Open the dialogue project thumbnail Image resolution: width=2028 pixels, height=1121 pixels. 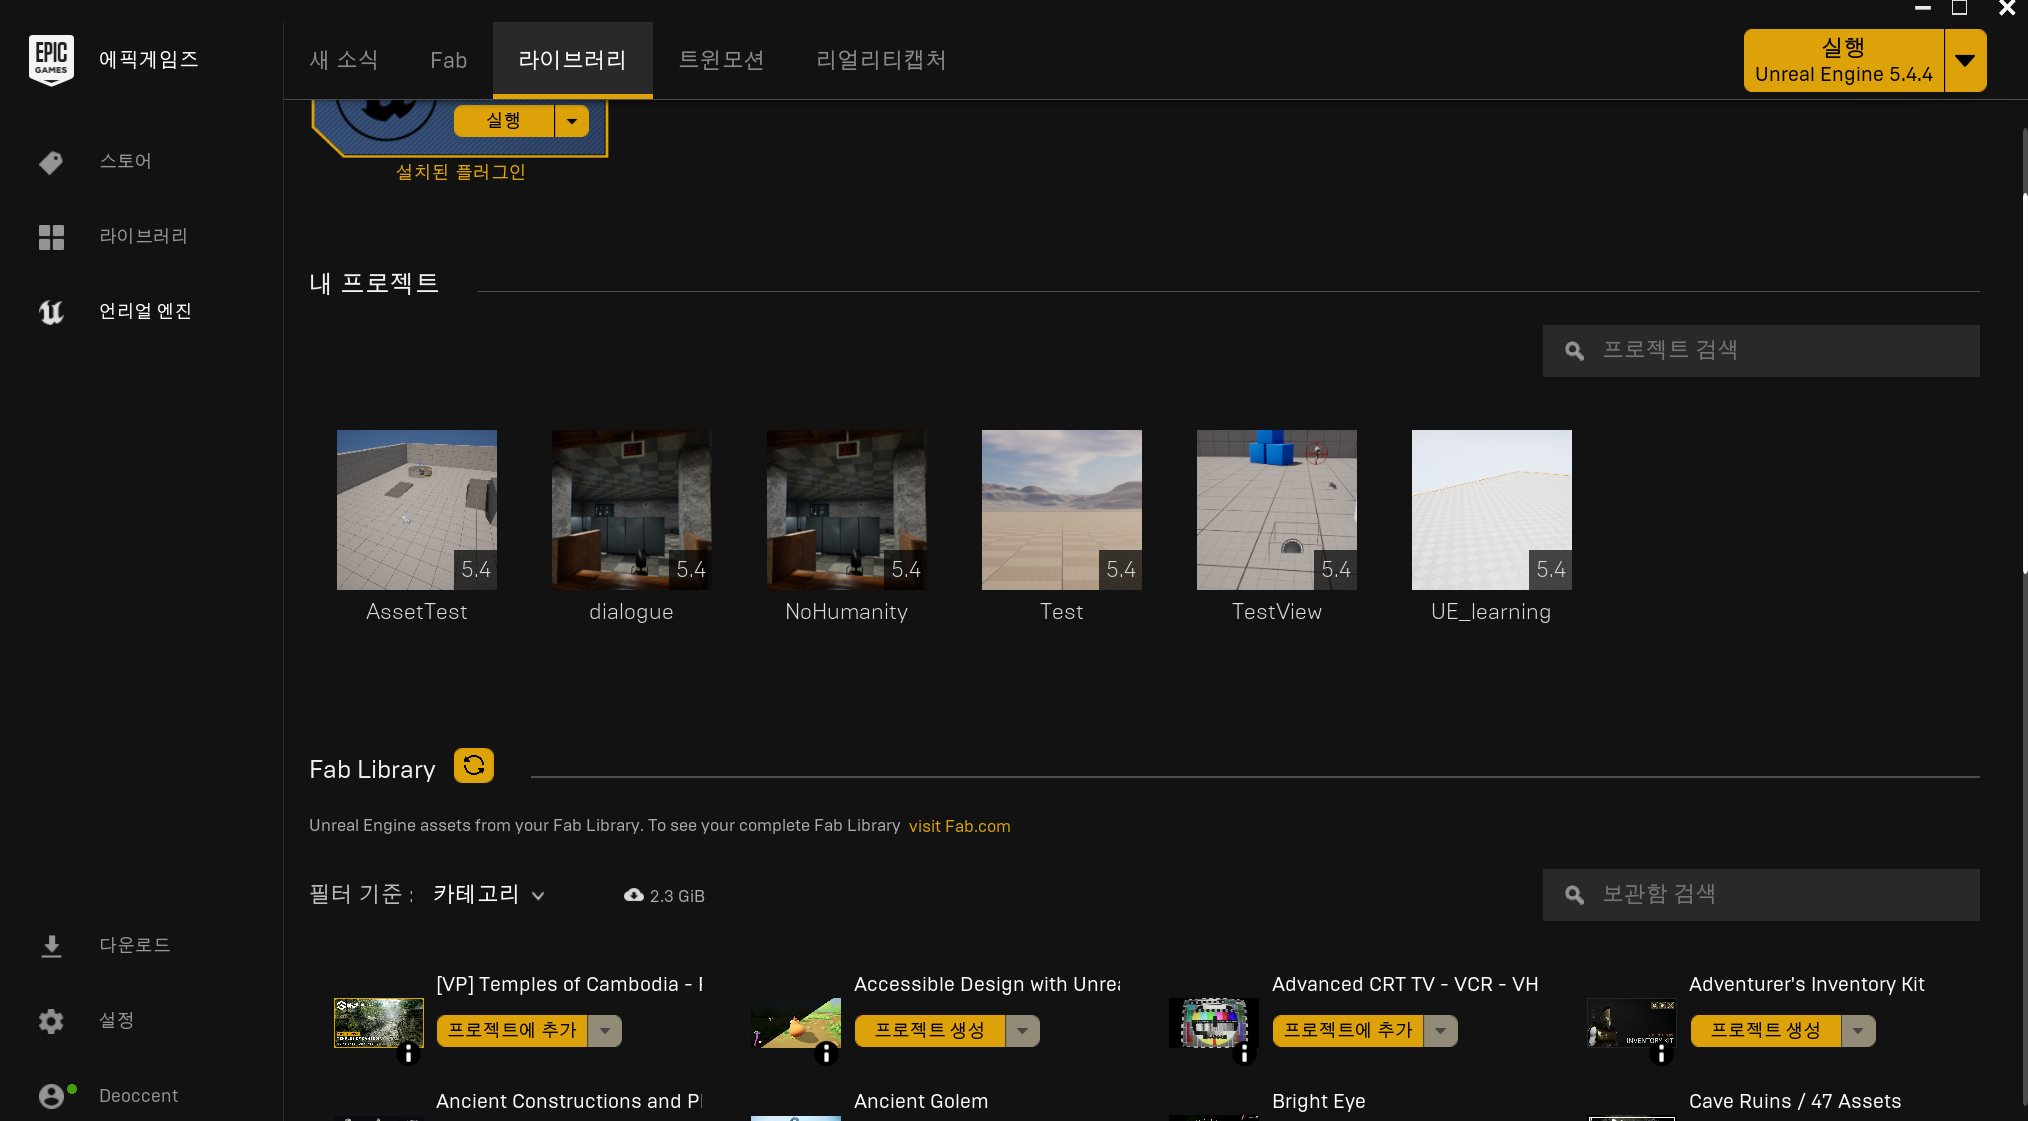[x=632, y=510]
